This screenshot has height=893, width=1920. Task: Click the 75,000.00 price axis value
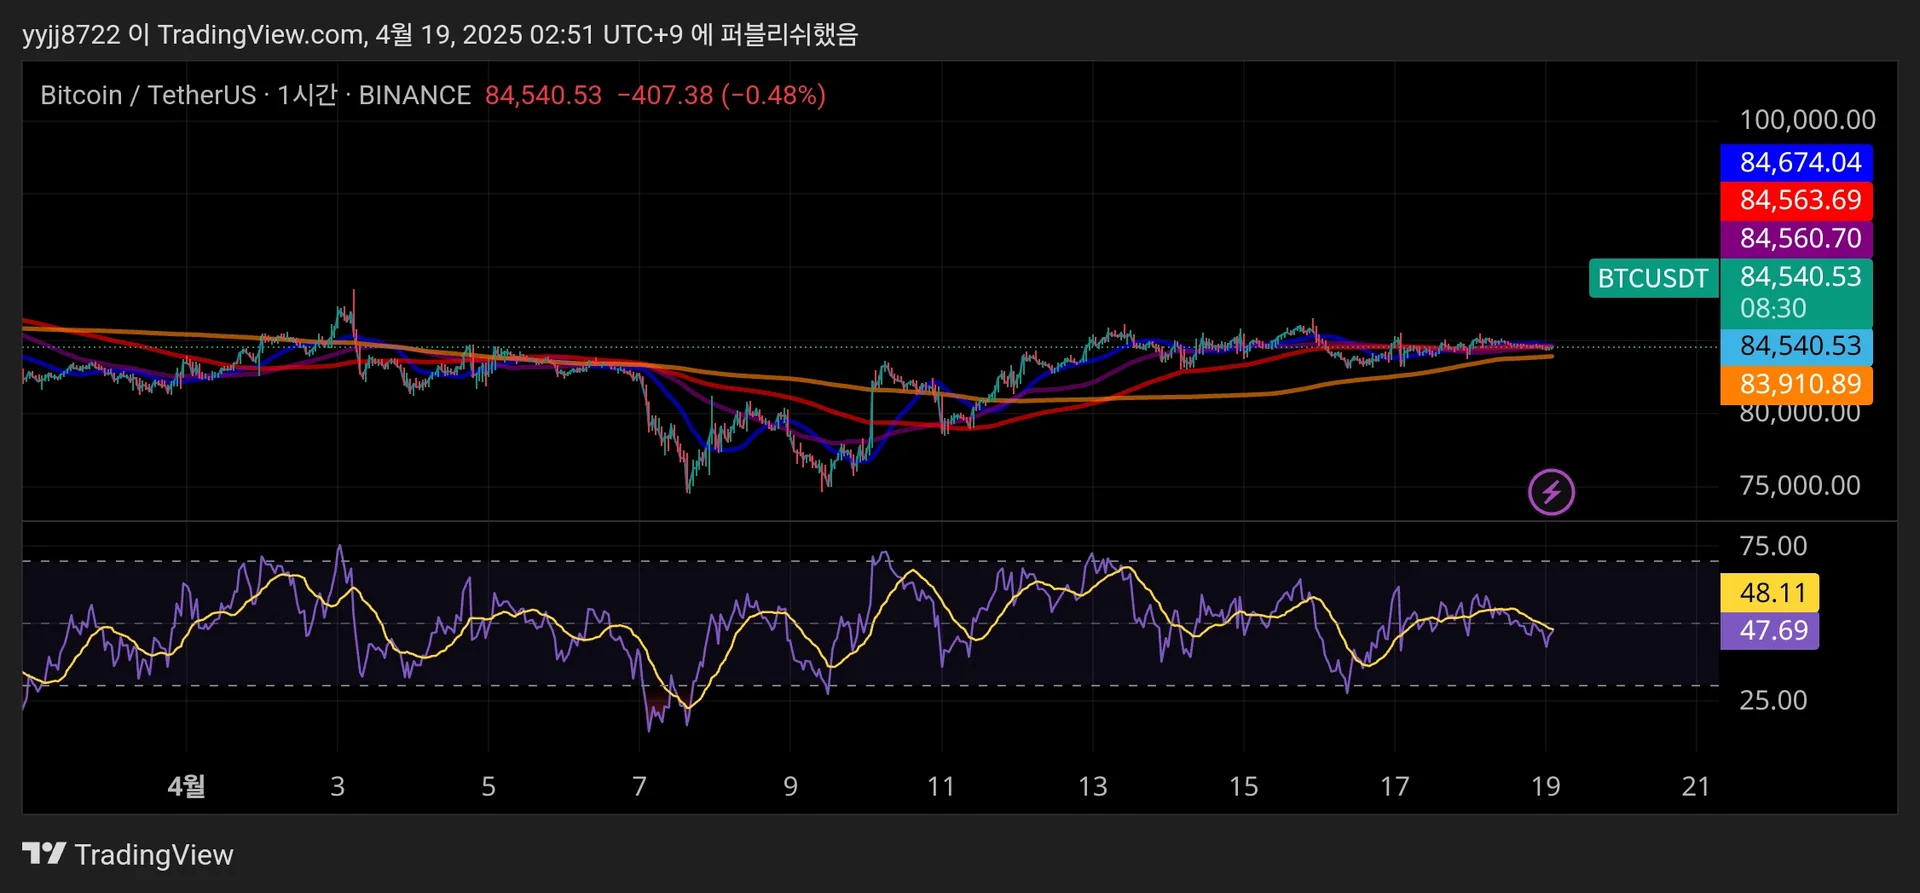[x=1800, y=486]
